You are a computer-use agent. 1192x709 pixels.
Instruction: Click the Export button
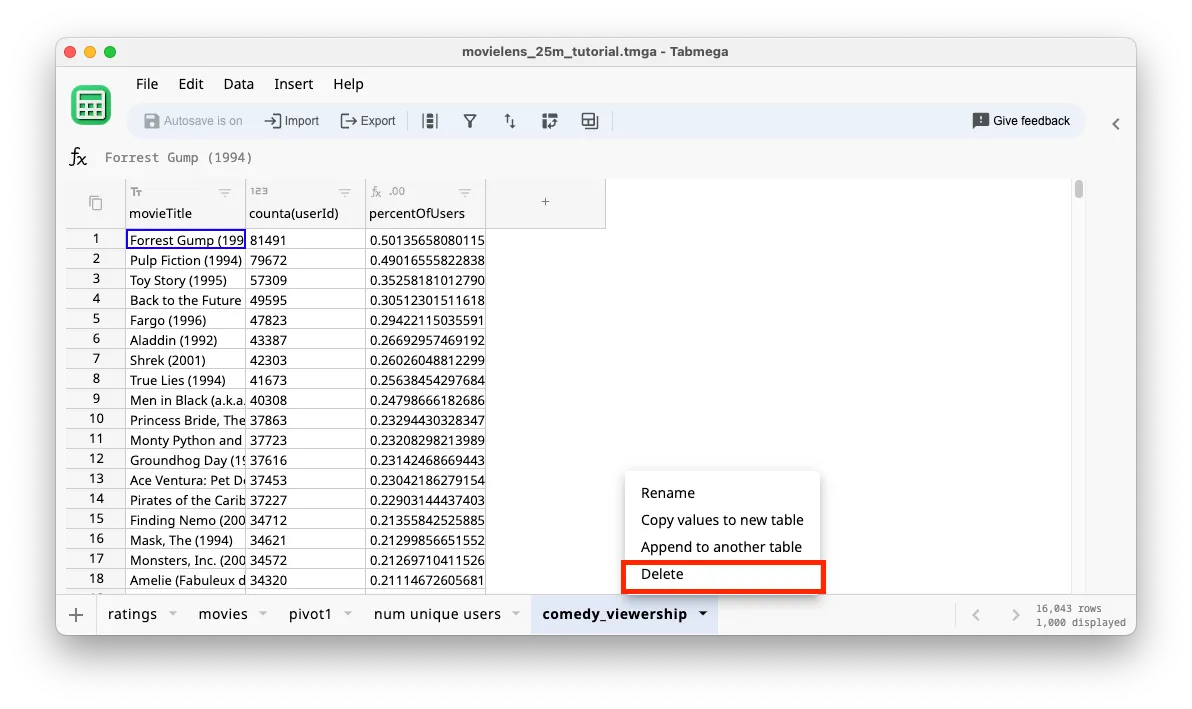(x=368, y=120)
